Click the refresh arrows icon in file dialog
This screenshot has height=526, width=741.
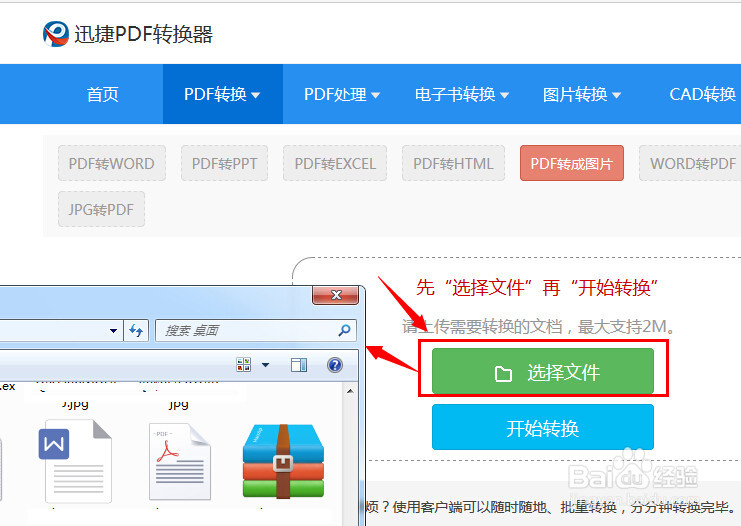tap(136, 330)
